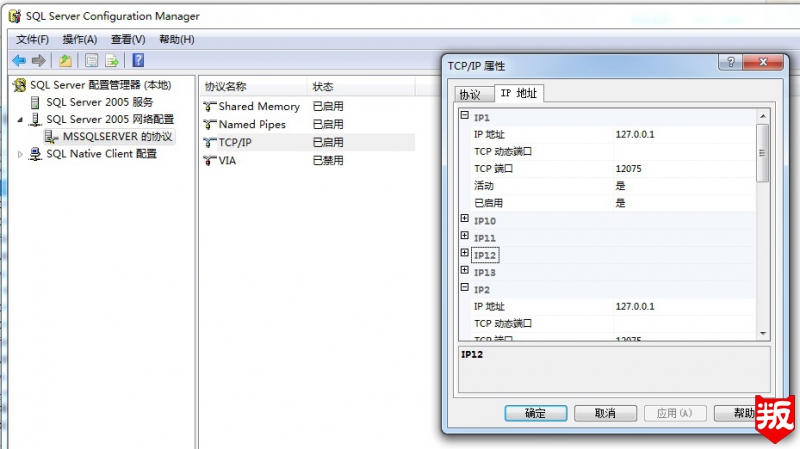Screen dimensions: 800x449
Task: Open the 操作(A) menu
Action: (80, 39)
